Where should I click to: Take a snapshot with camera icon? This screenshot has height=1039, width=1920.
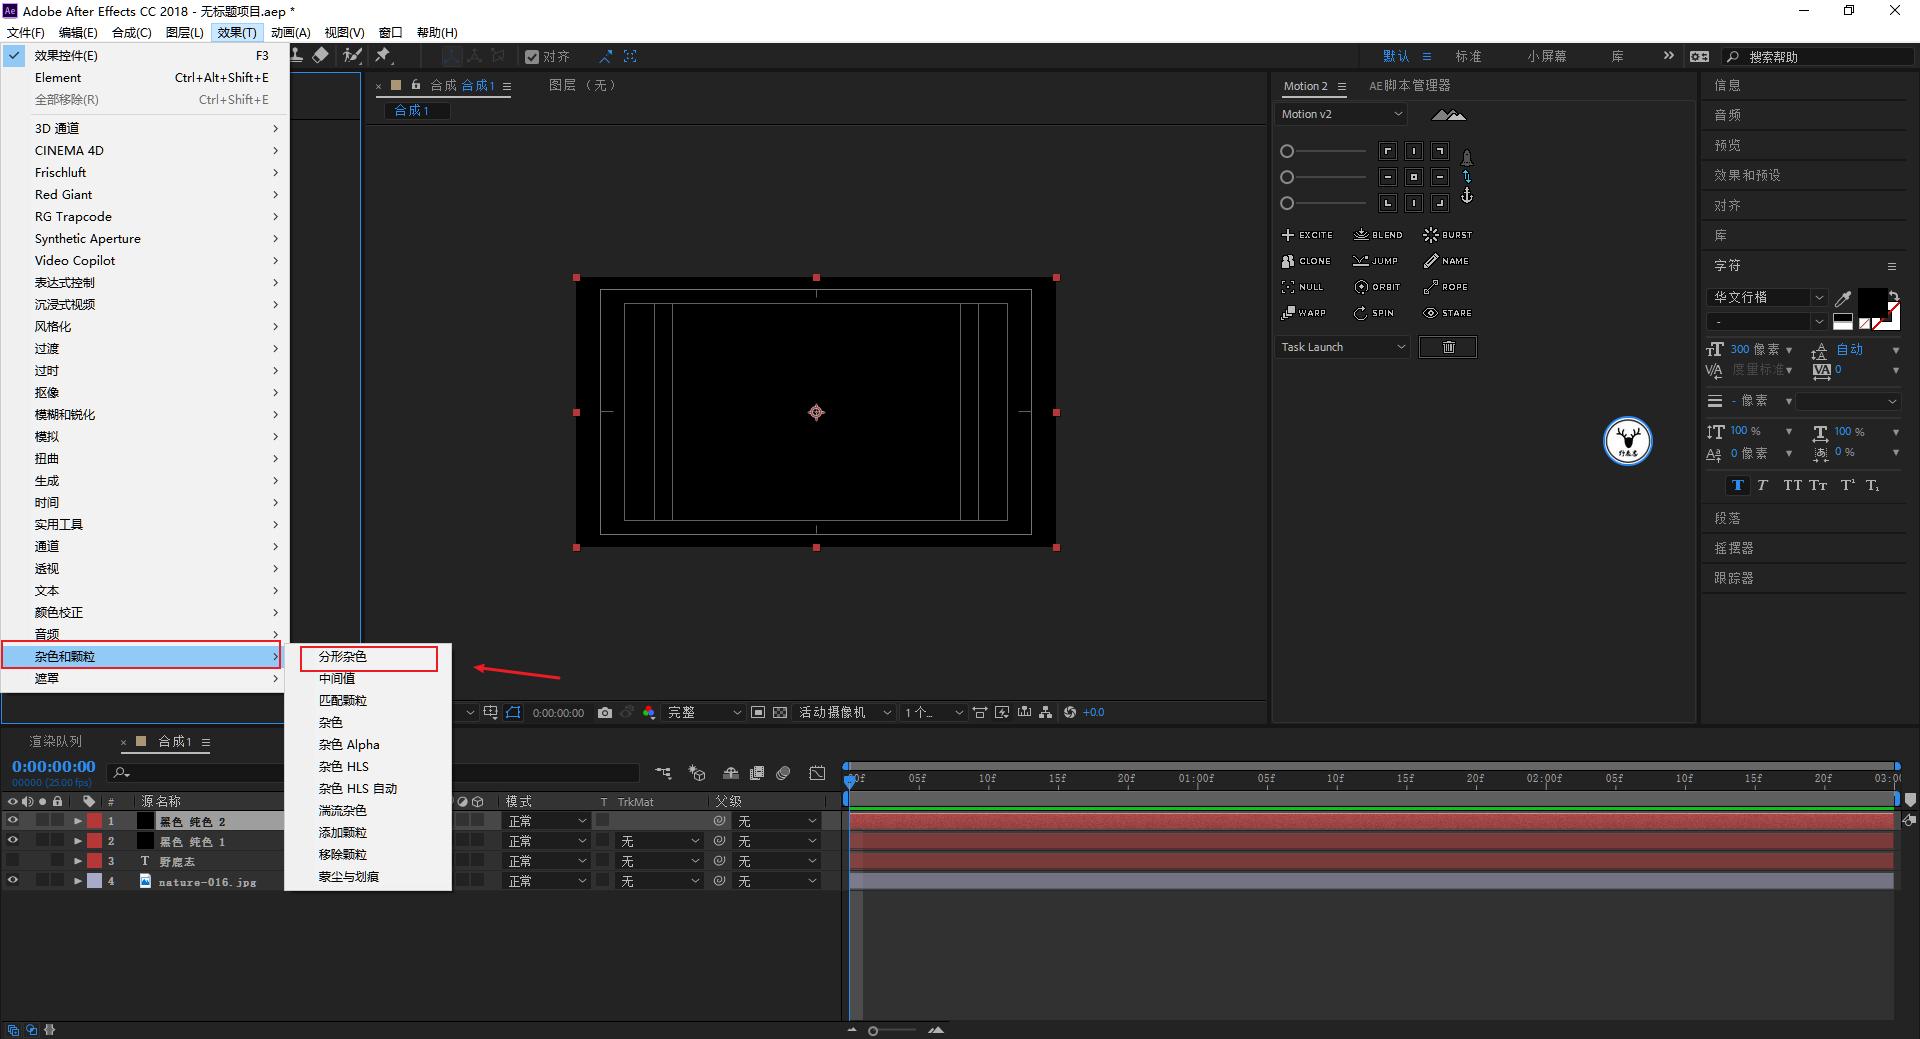(x=605, y=713)
